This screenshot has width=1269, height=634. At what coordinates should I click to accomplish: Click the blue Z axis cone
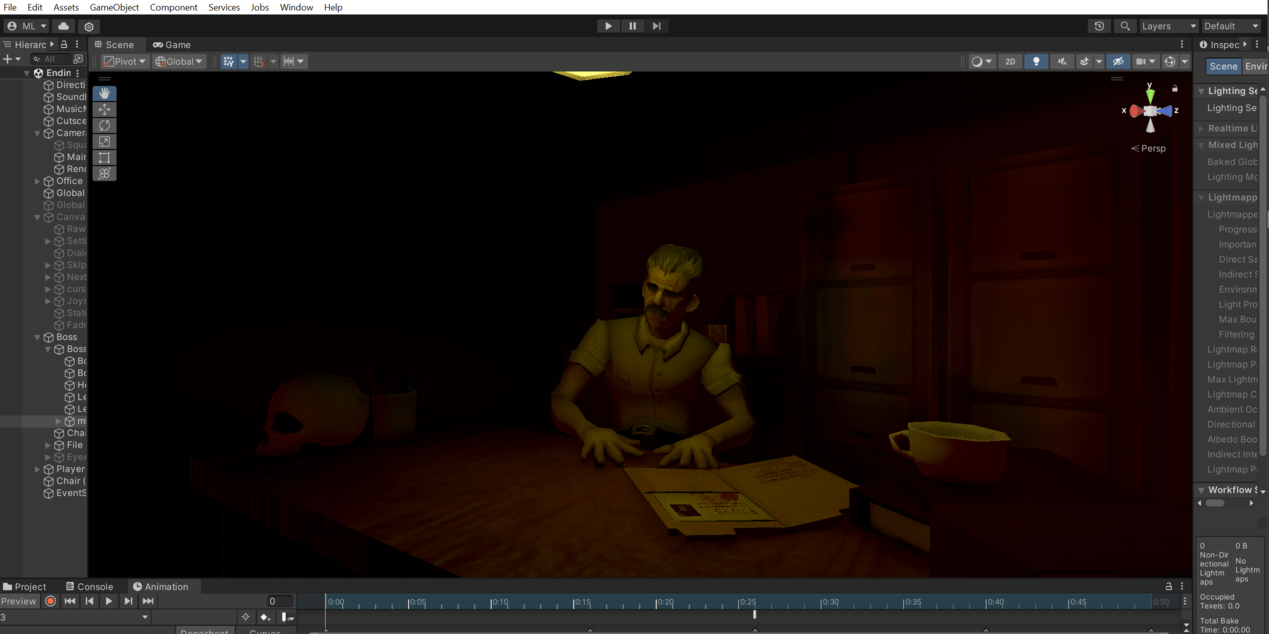click(x=1166, y=111)
